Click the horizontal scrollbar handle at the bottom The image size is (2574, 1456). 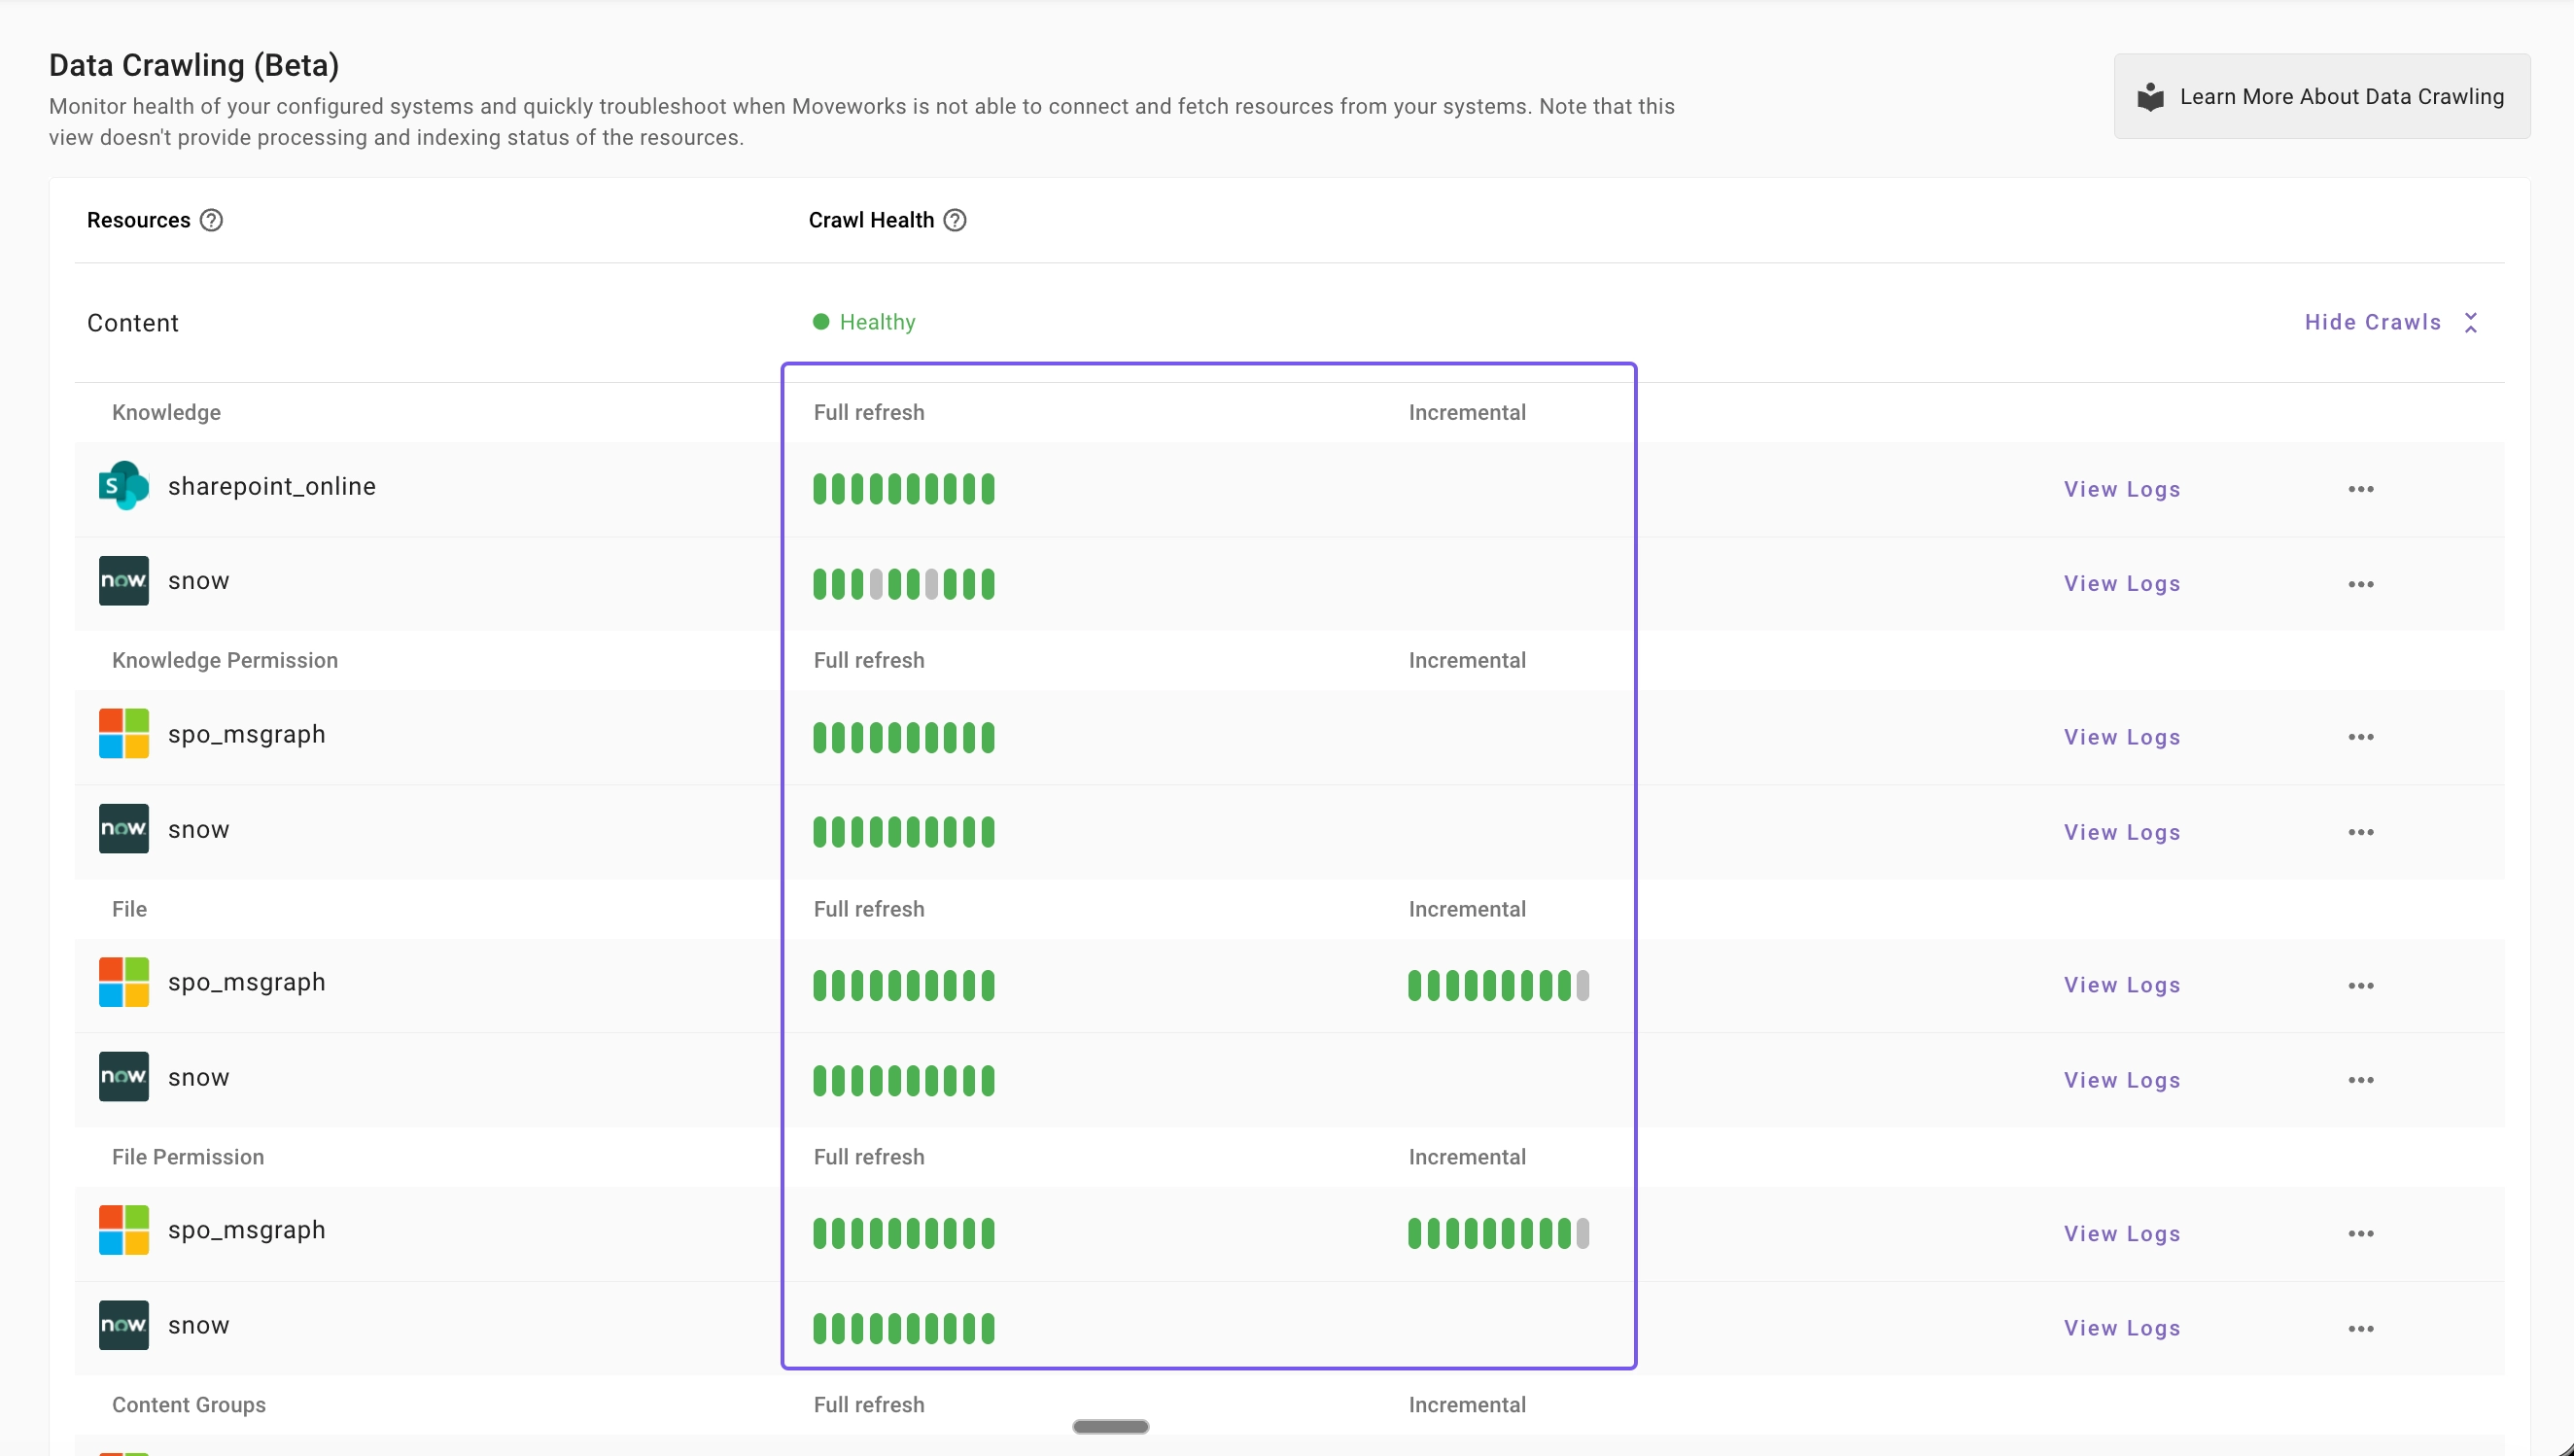(1110, 1426)
